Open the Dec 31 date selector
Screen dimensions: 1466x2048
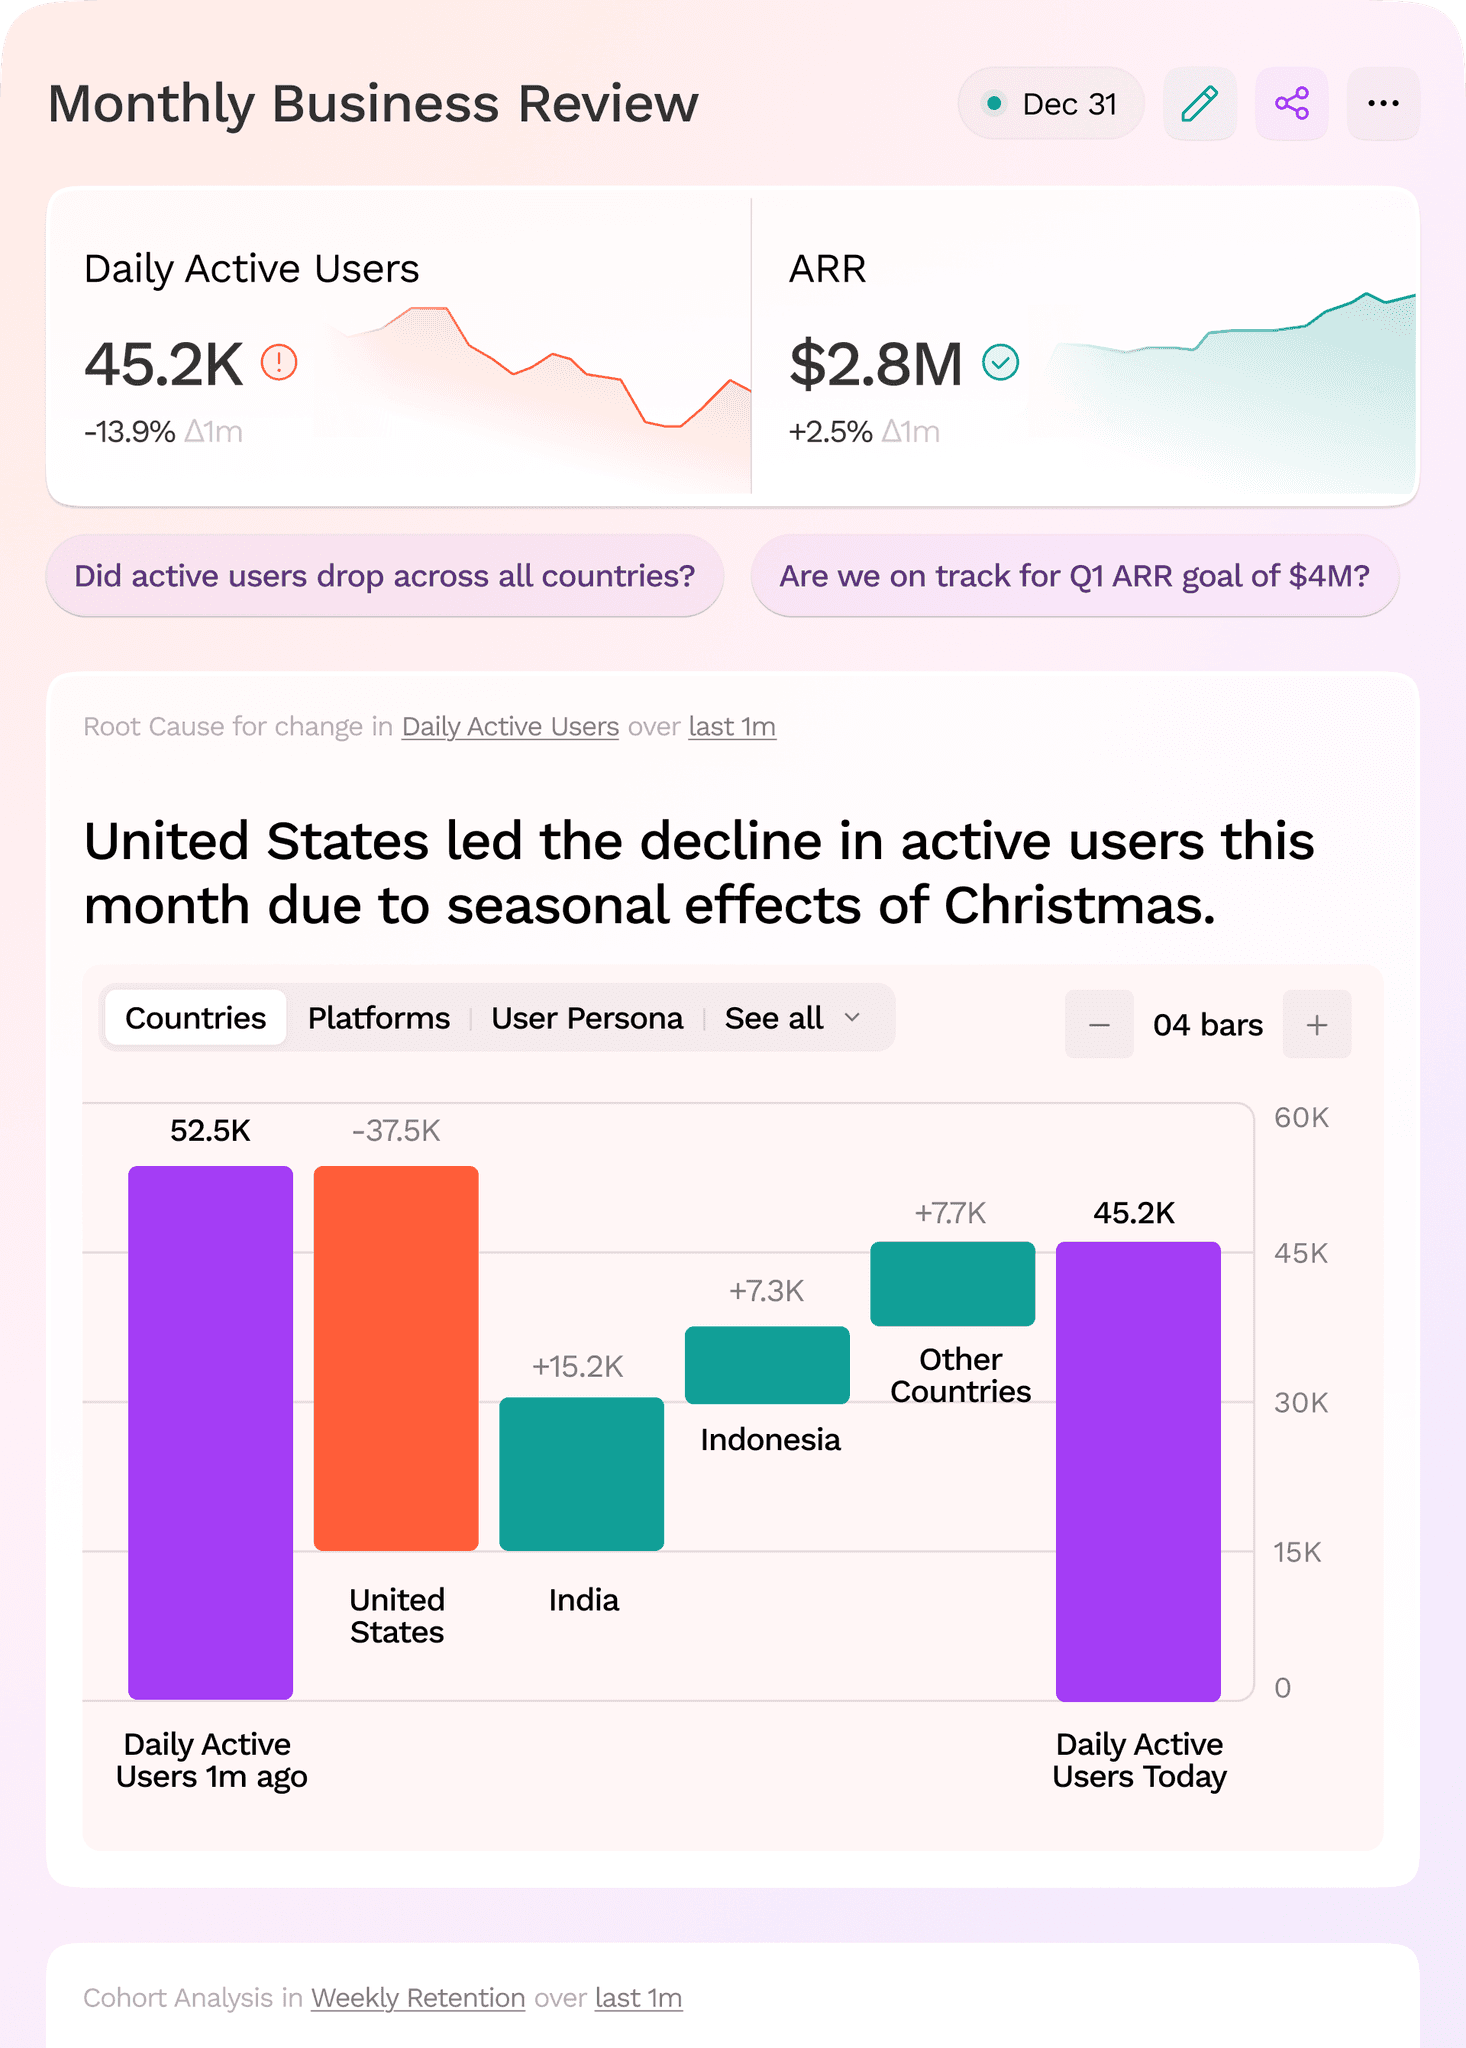(1051, 104)
